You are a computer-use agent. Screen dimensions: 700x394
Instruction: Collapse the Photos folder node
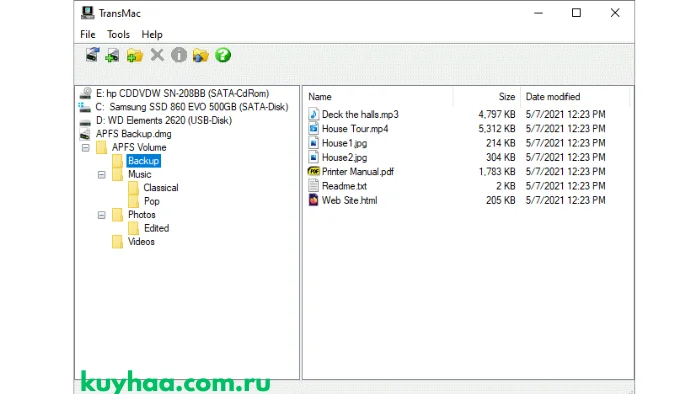[x=102, y=215]
